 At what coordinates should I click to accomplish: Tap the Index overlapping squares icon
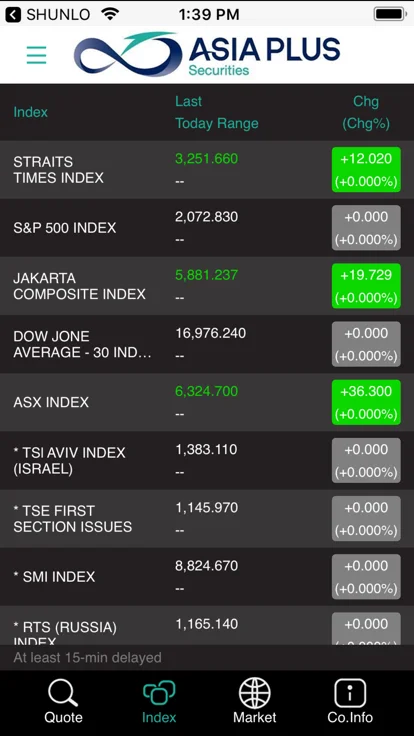[159, 694]
